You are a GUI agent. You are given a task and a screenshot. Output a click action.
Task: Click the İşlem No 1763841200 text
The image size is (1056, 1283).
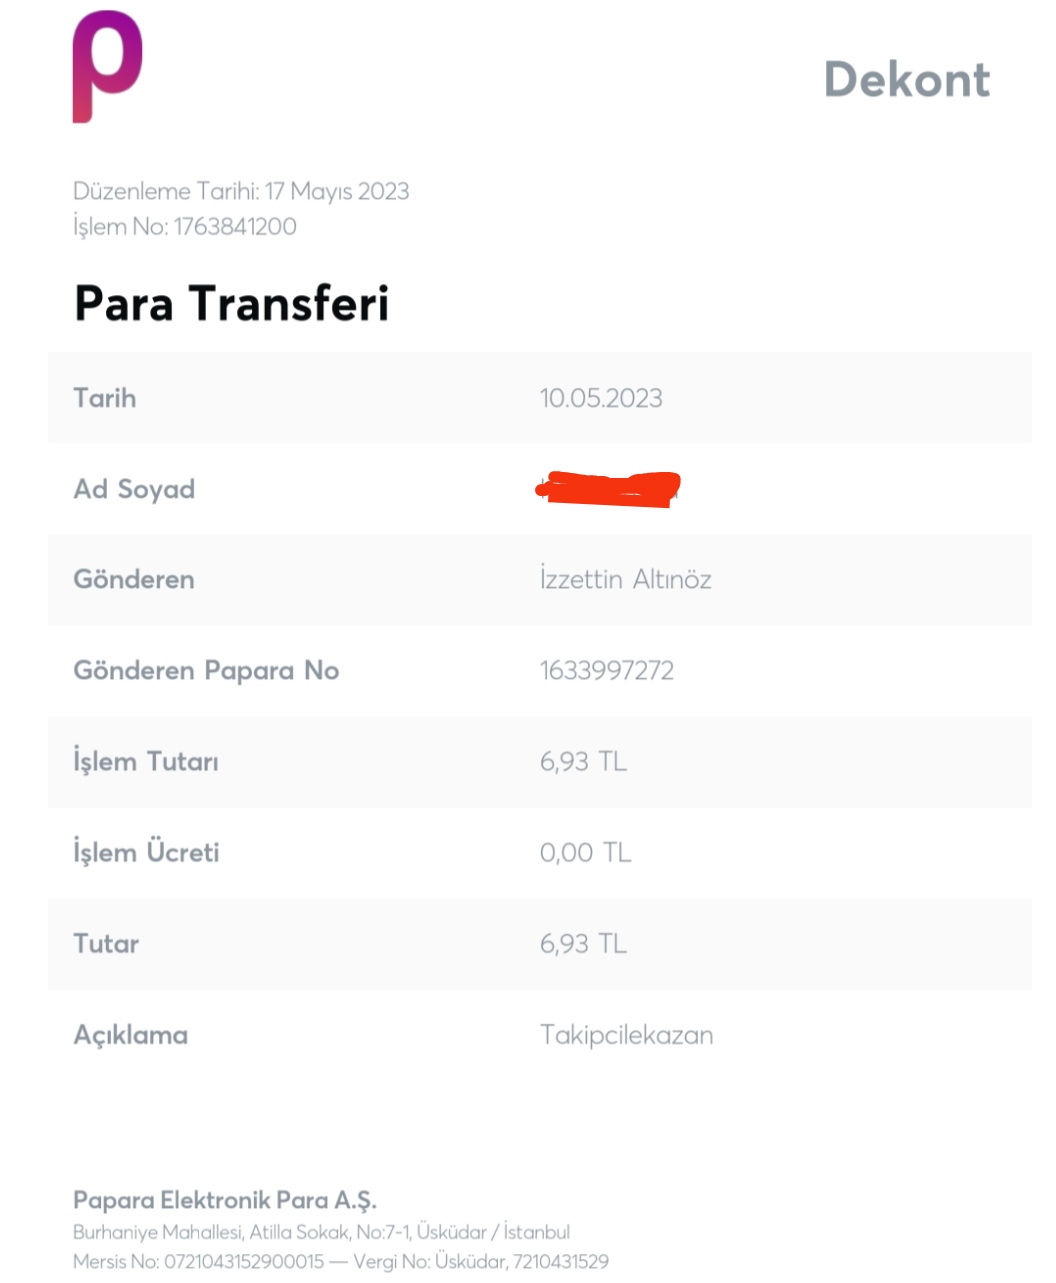point(185,226)
